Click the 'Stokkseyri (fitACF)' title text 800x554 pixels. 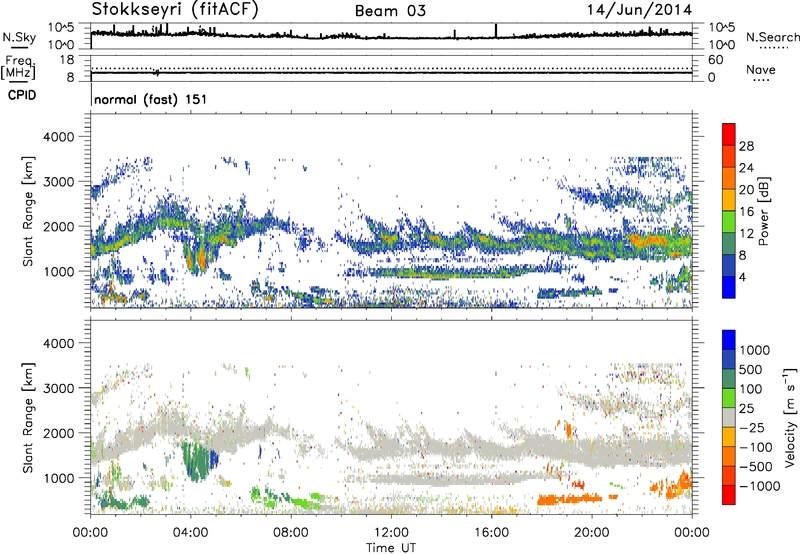tap(175, 10)
